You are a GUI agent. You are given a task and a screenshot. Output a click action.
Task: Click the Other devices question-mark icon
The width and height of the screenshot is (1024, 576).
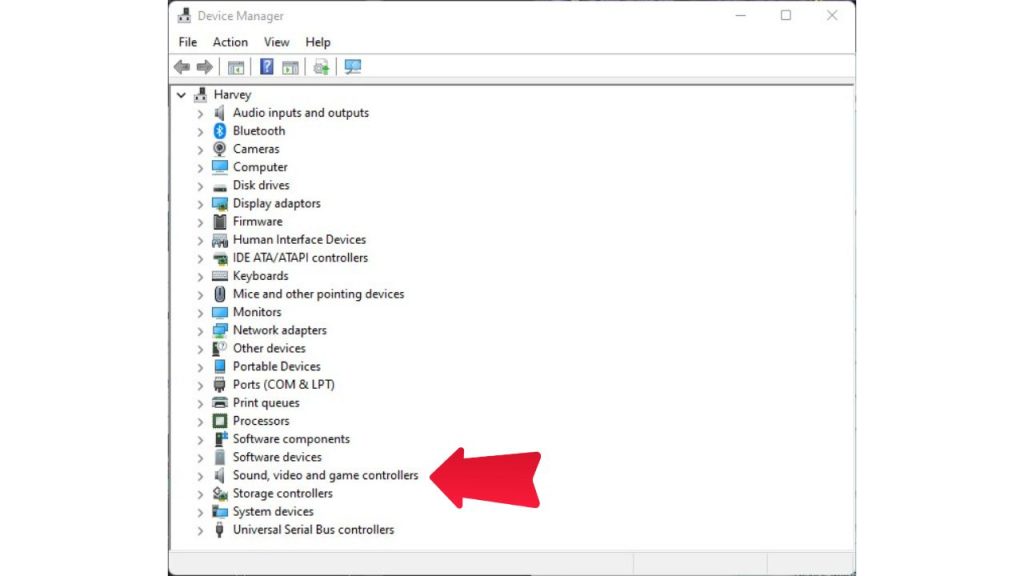220,348
